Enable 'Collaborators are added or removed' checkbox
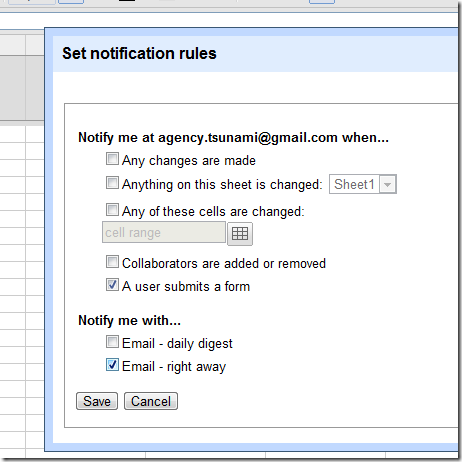This screenshot has height=462, width=462. coord(112,262)
